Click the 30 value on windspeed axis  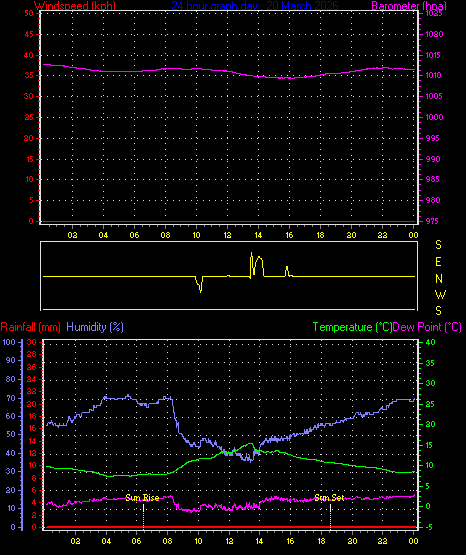coord(29,96)
